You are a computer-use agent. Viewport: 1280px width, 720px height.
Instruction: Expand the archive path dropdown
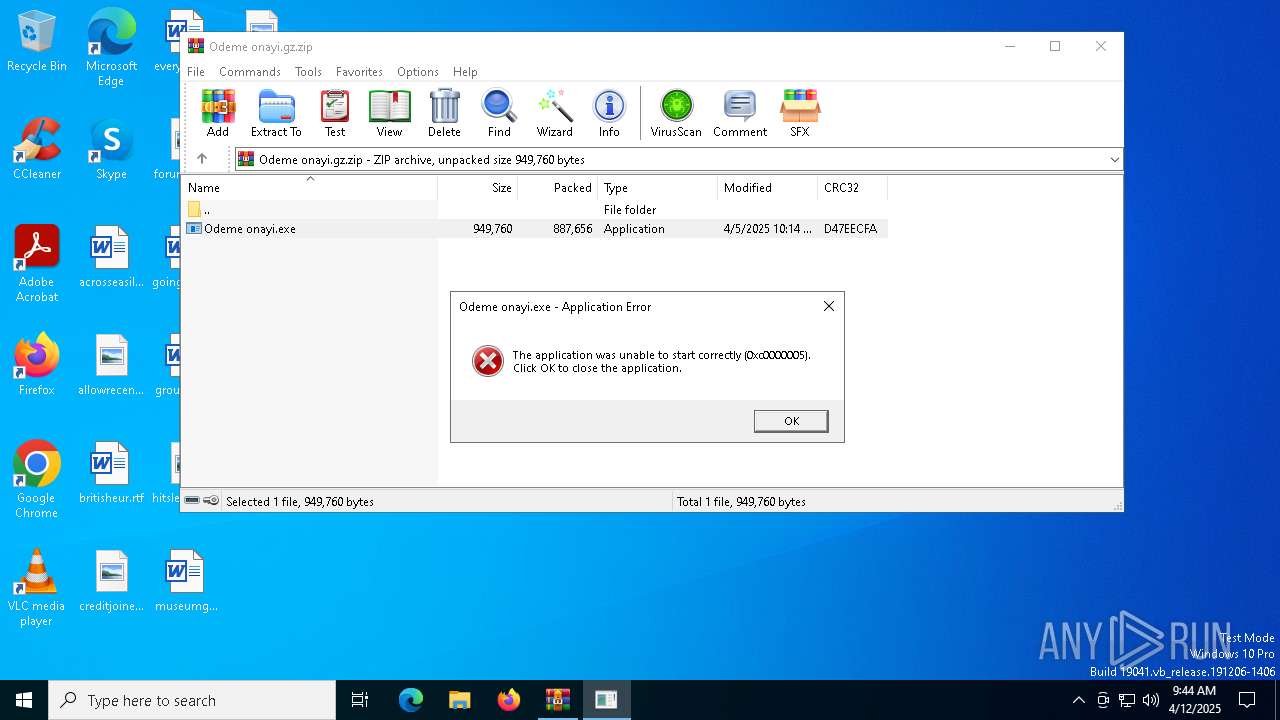(x=1114, y=159)
